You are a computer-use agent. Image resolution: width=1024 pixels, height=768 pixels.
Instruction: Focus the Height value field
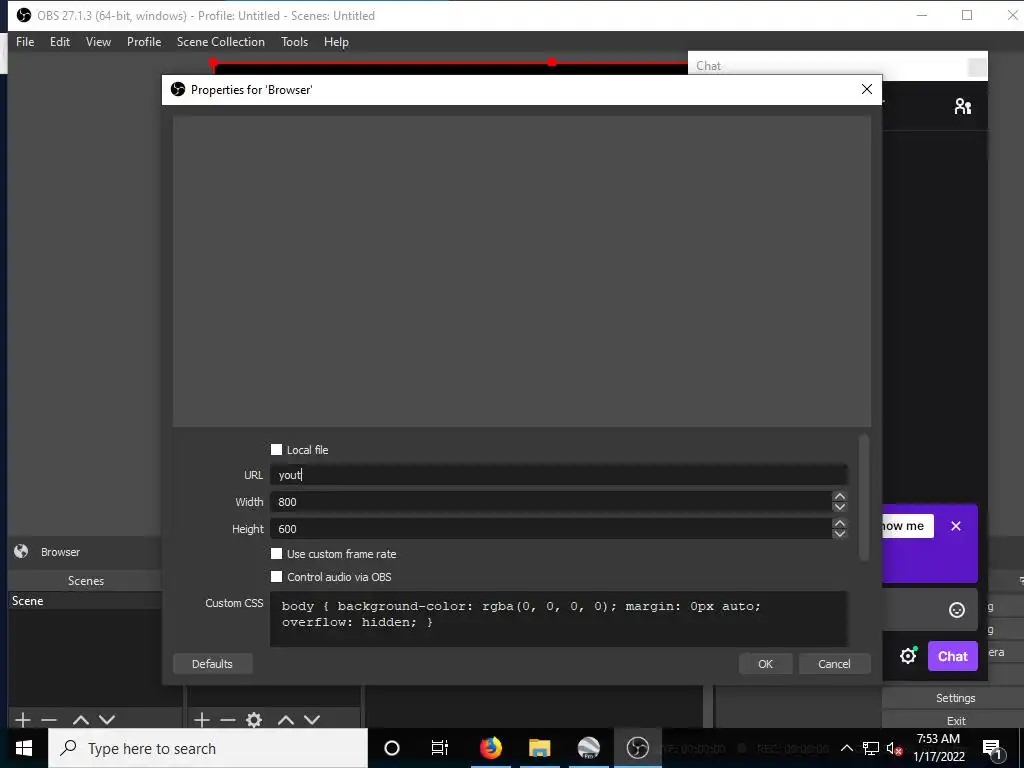click(x=551, y=528)
